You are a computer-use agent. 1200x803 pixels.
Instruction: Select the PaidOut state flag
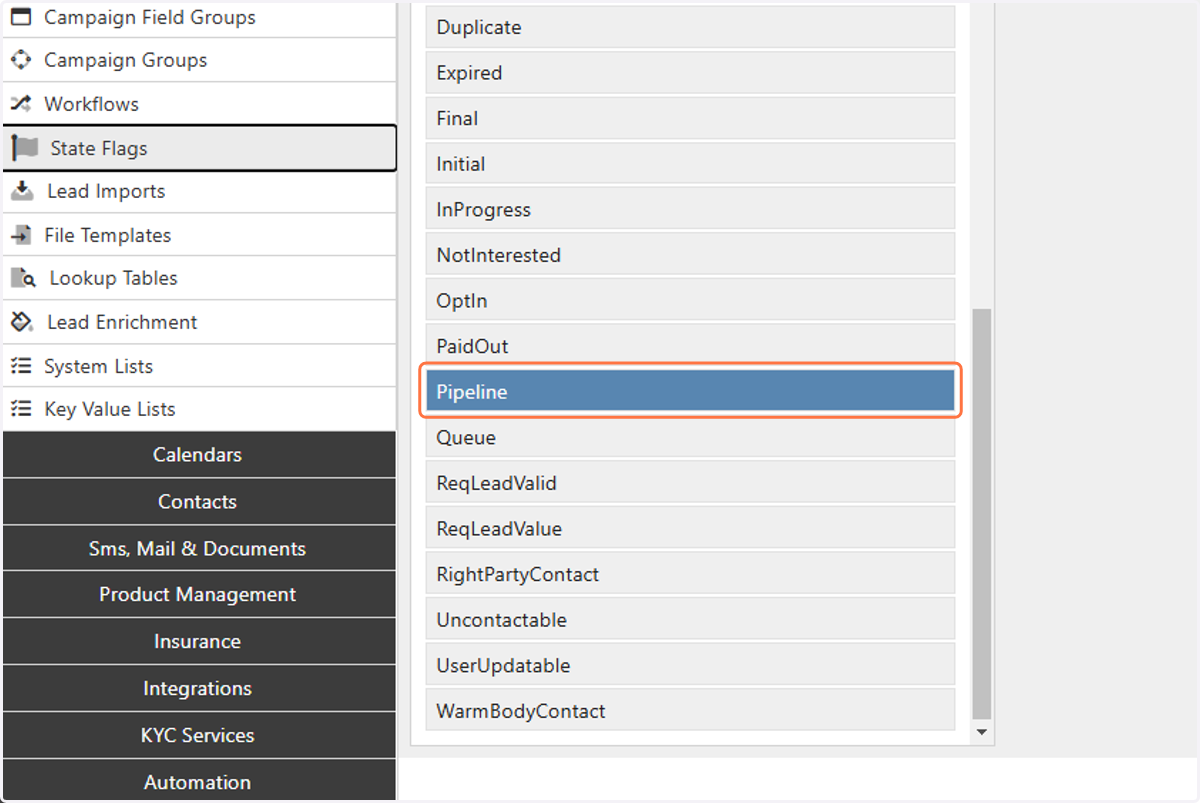tap(690, 346)
